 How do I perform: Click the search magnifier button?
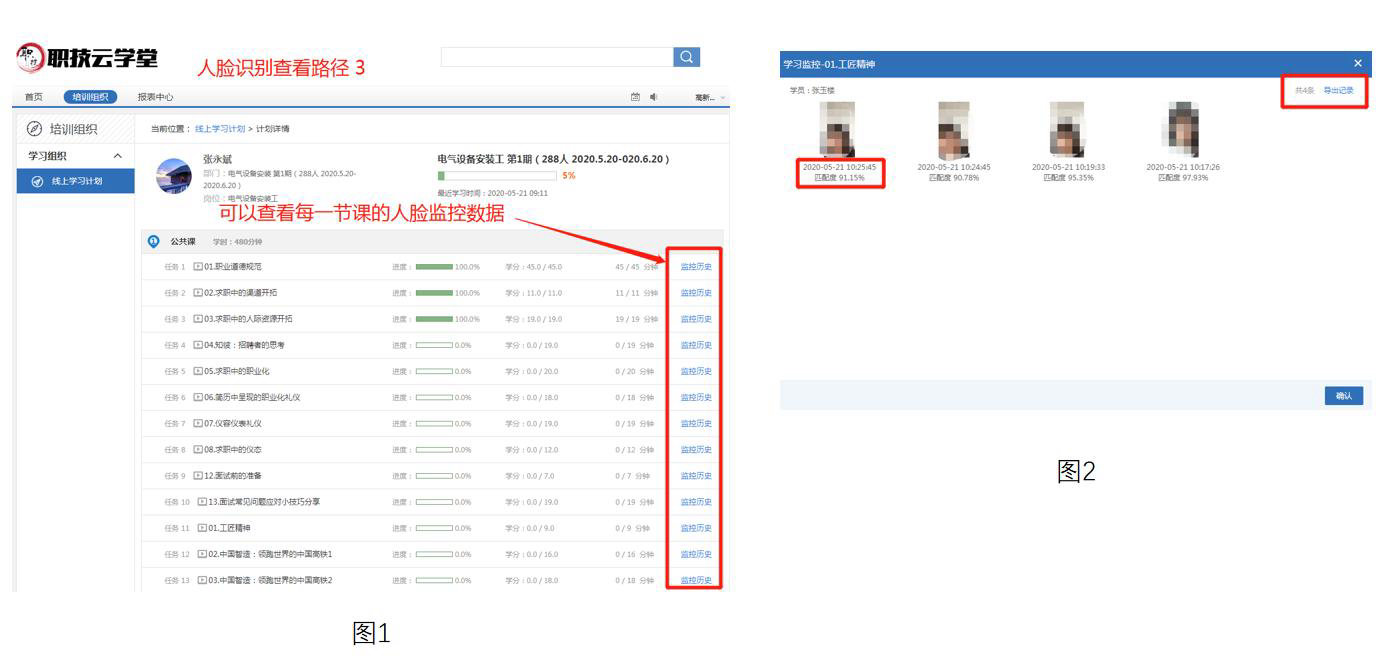(685, 58)
